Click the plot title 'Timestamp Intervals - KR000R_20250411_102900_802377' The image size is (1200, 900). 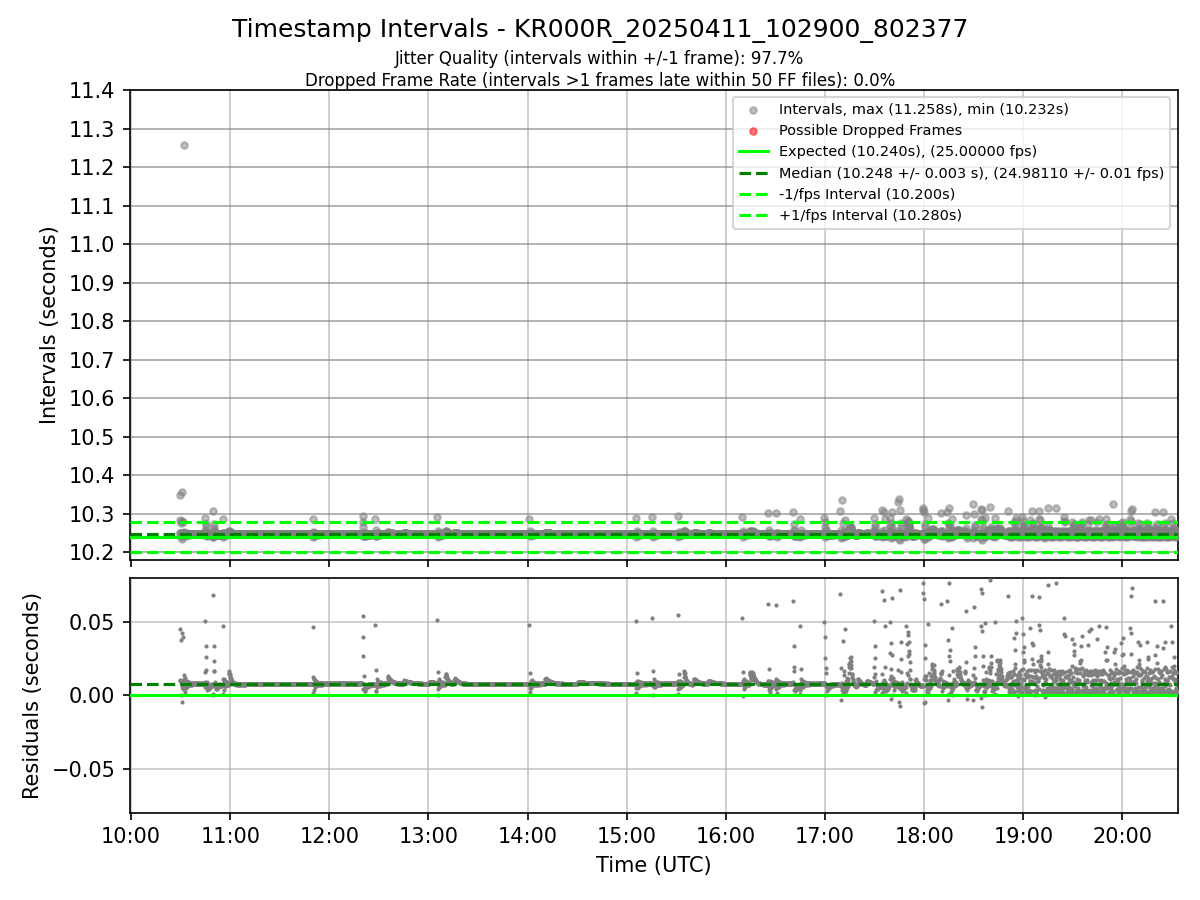(600, 29)
